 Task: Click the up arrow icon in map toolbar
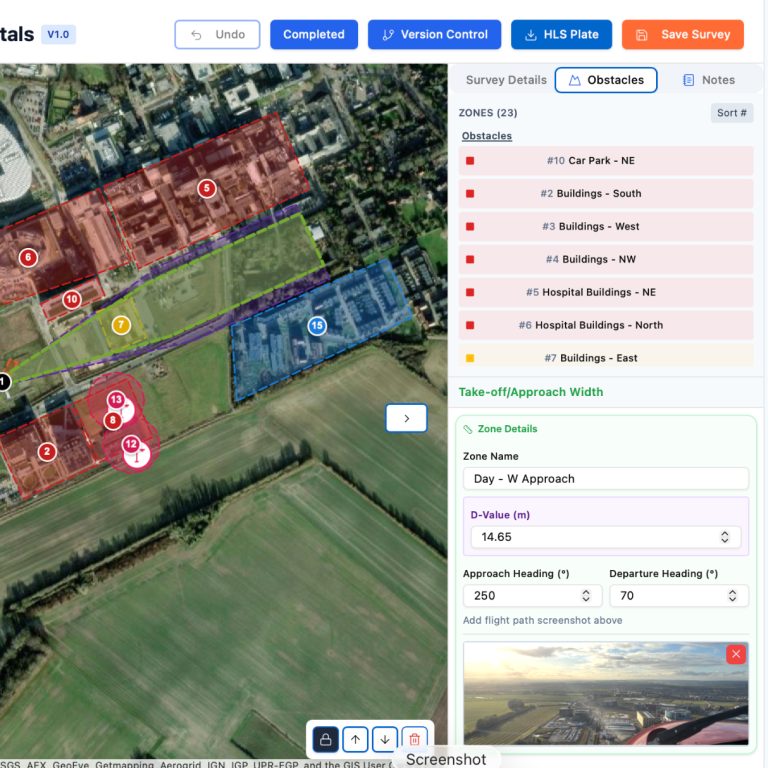click(355, 739)
